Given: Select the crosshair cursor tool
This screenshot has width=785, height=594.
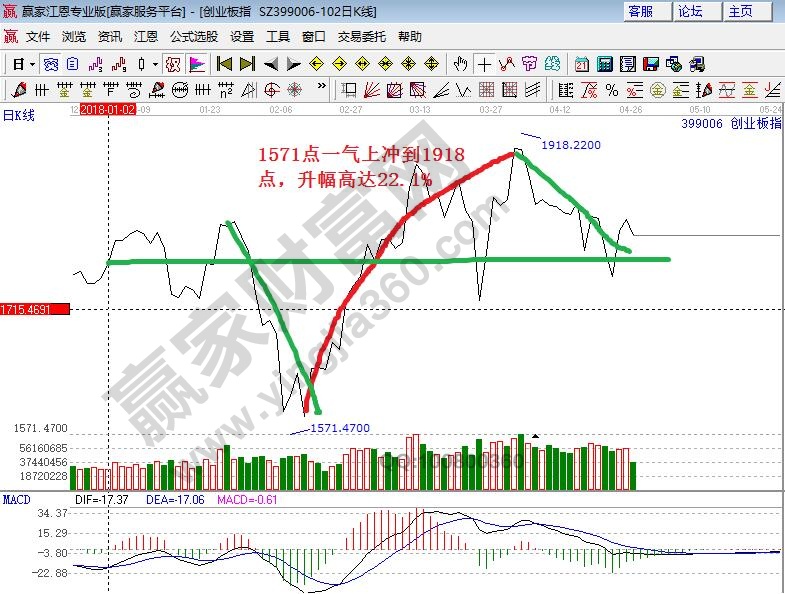Looking at the screenshot, I should pos(485,64).
